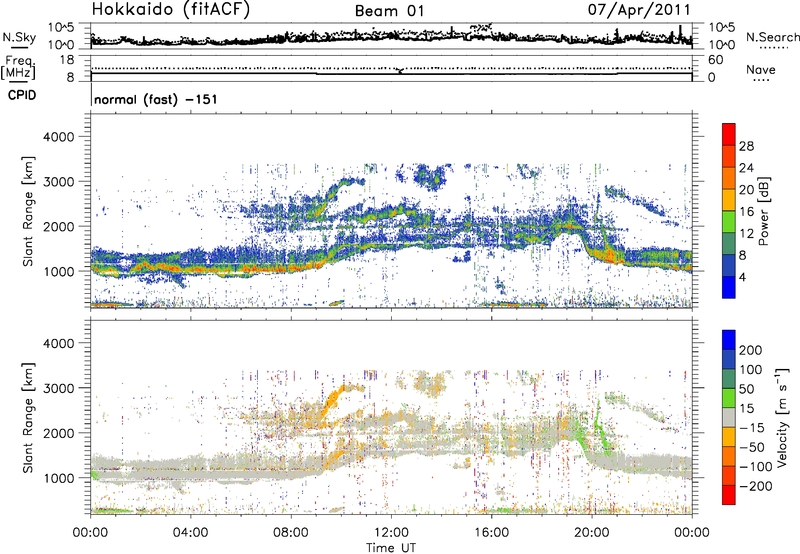Click the 'Hokkaido (fitACF)' title text
The height and width of the screenshot is (554, 800).
point(171,10)
